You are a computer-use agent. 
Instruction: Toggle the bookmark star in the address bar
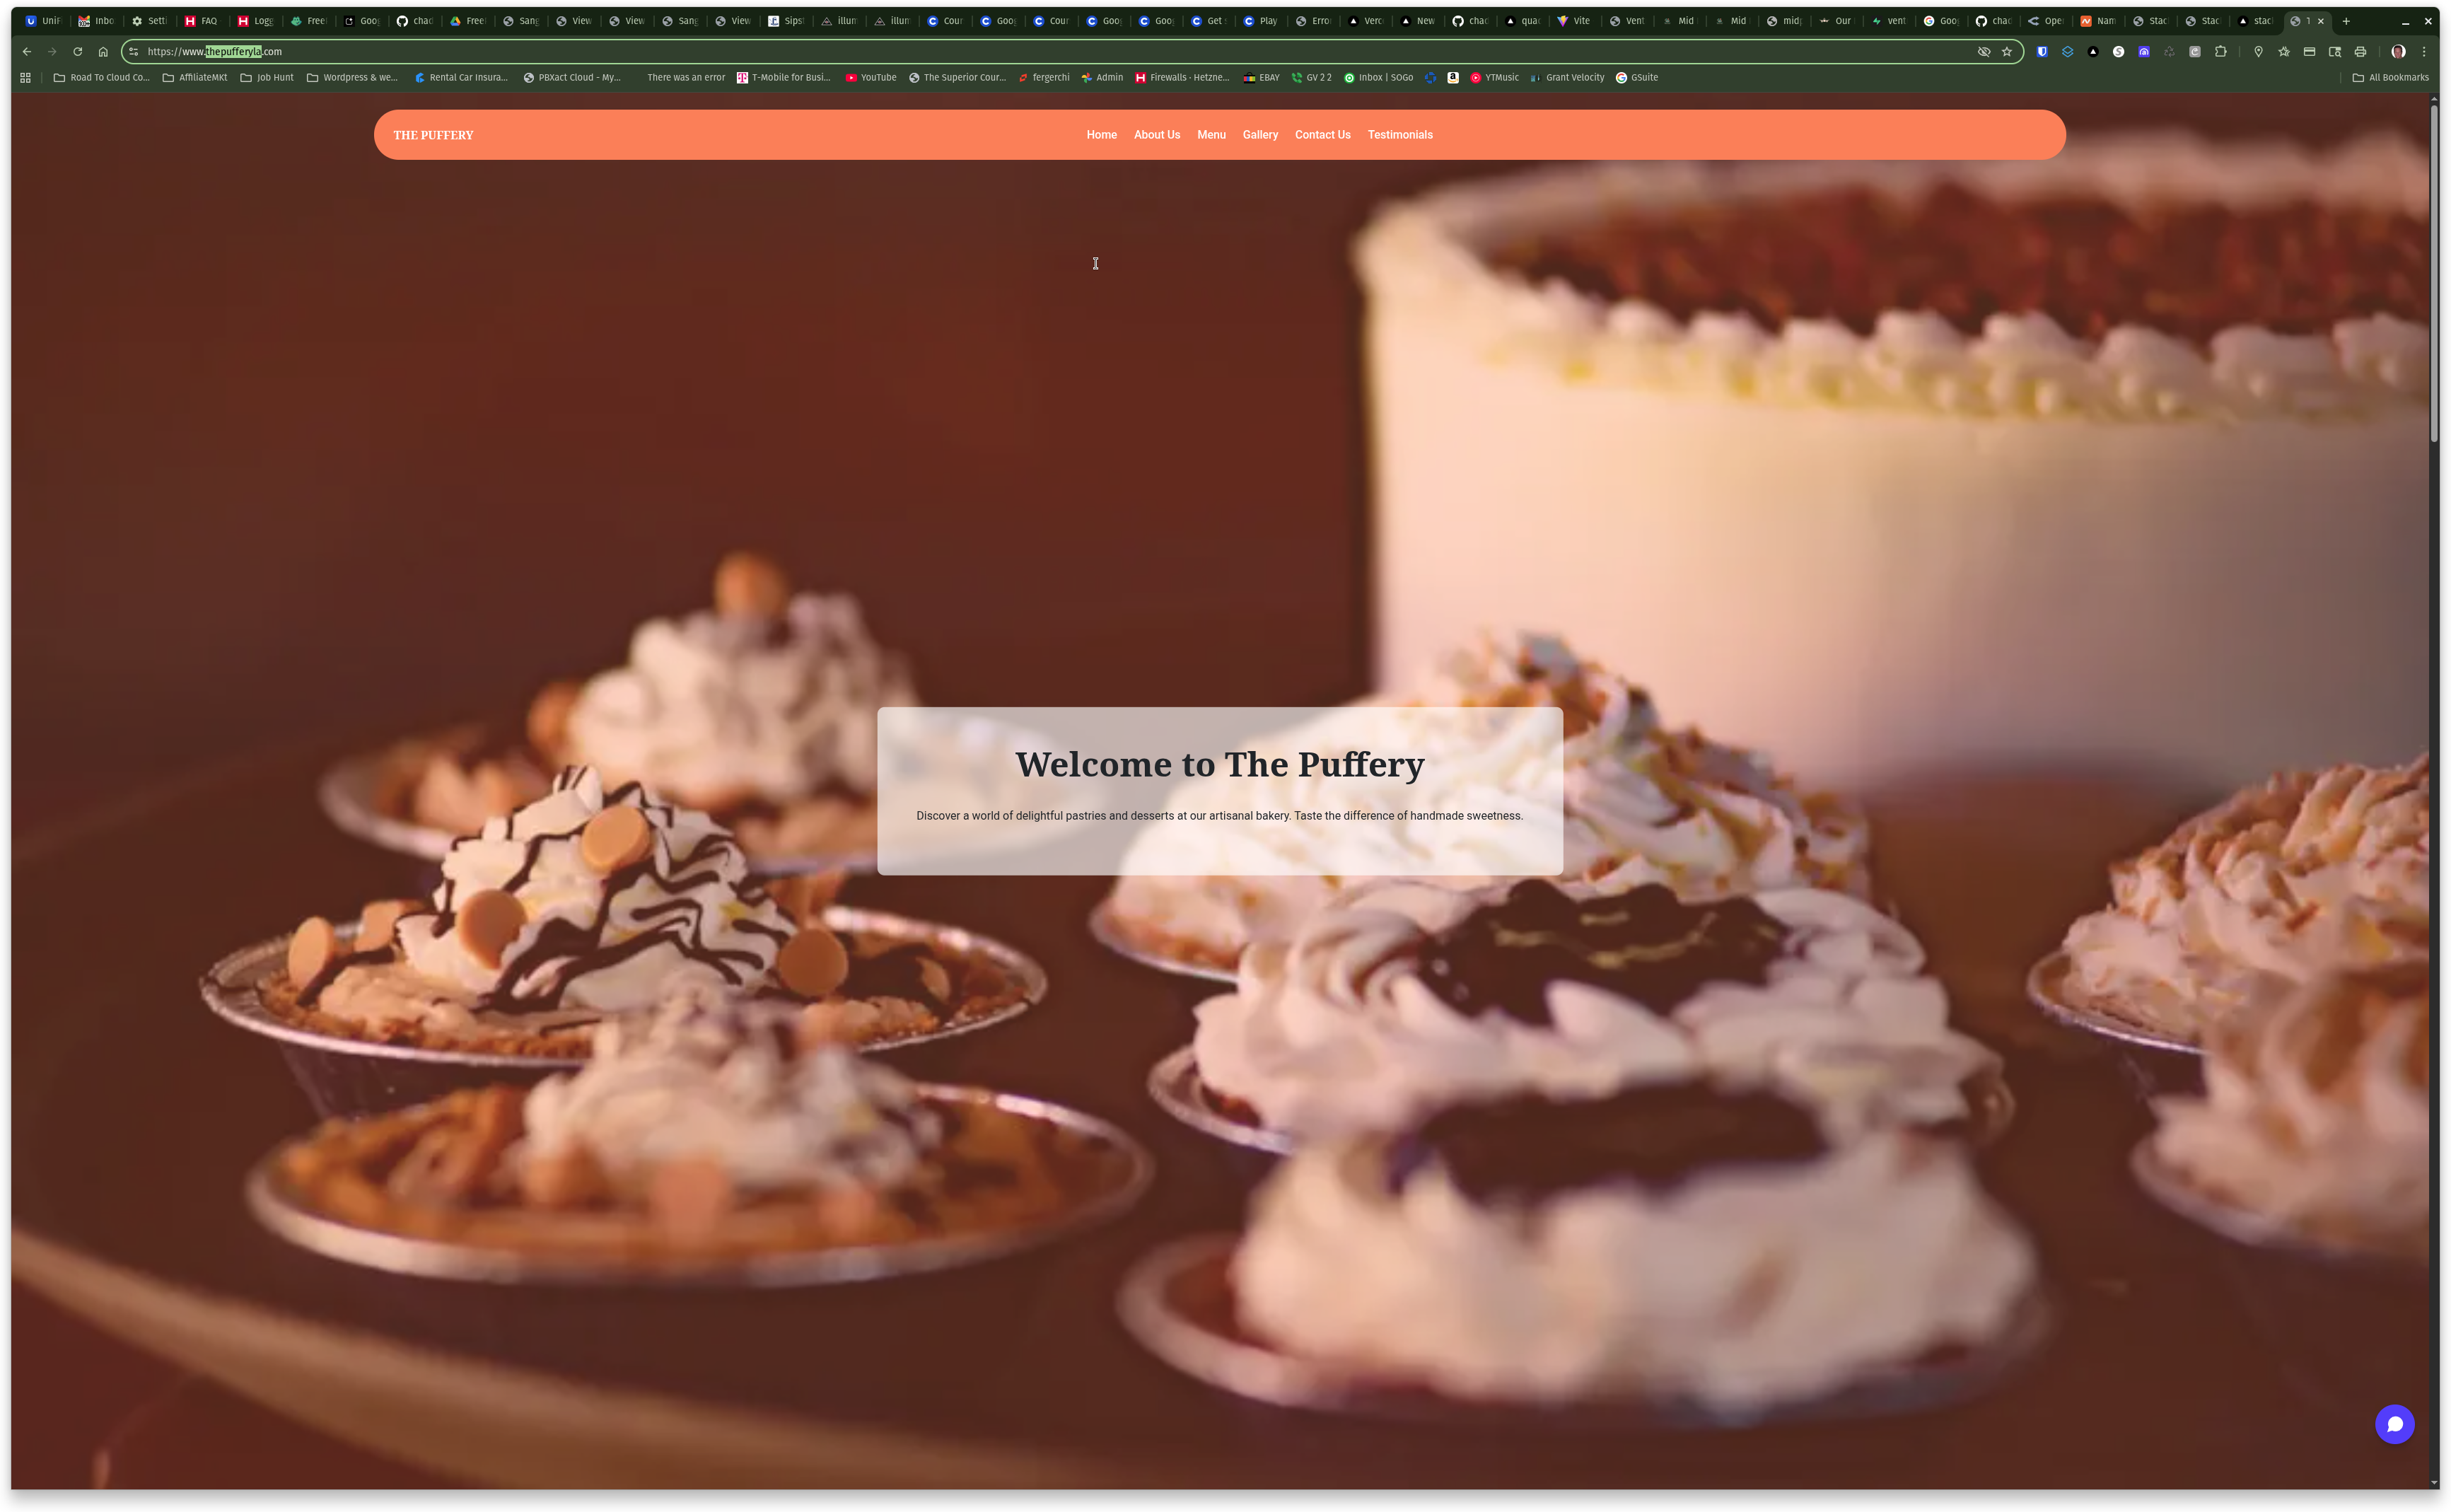click(2007, 51)
